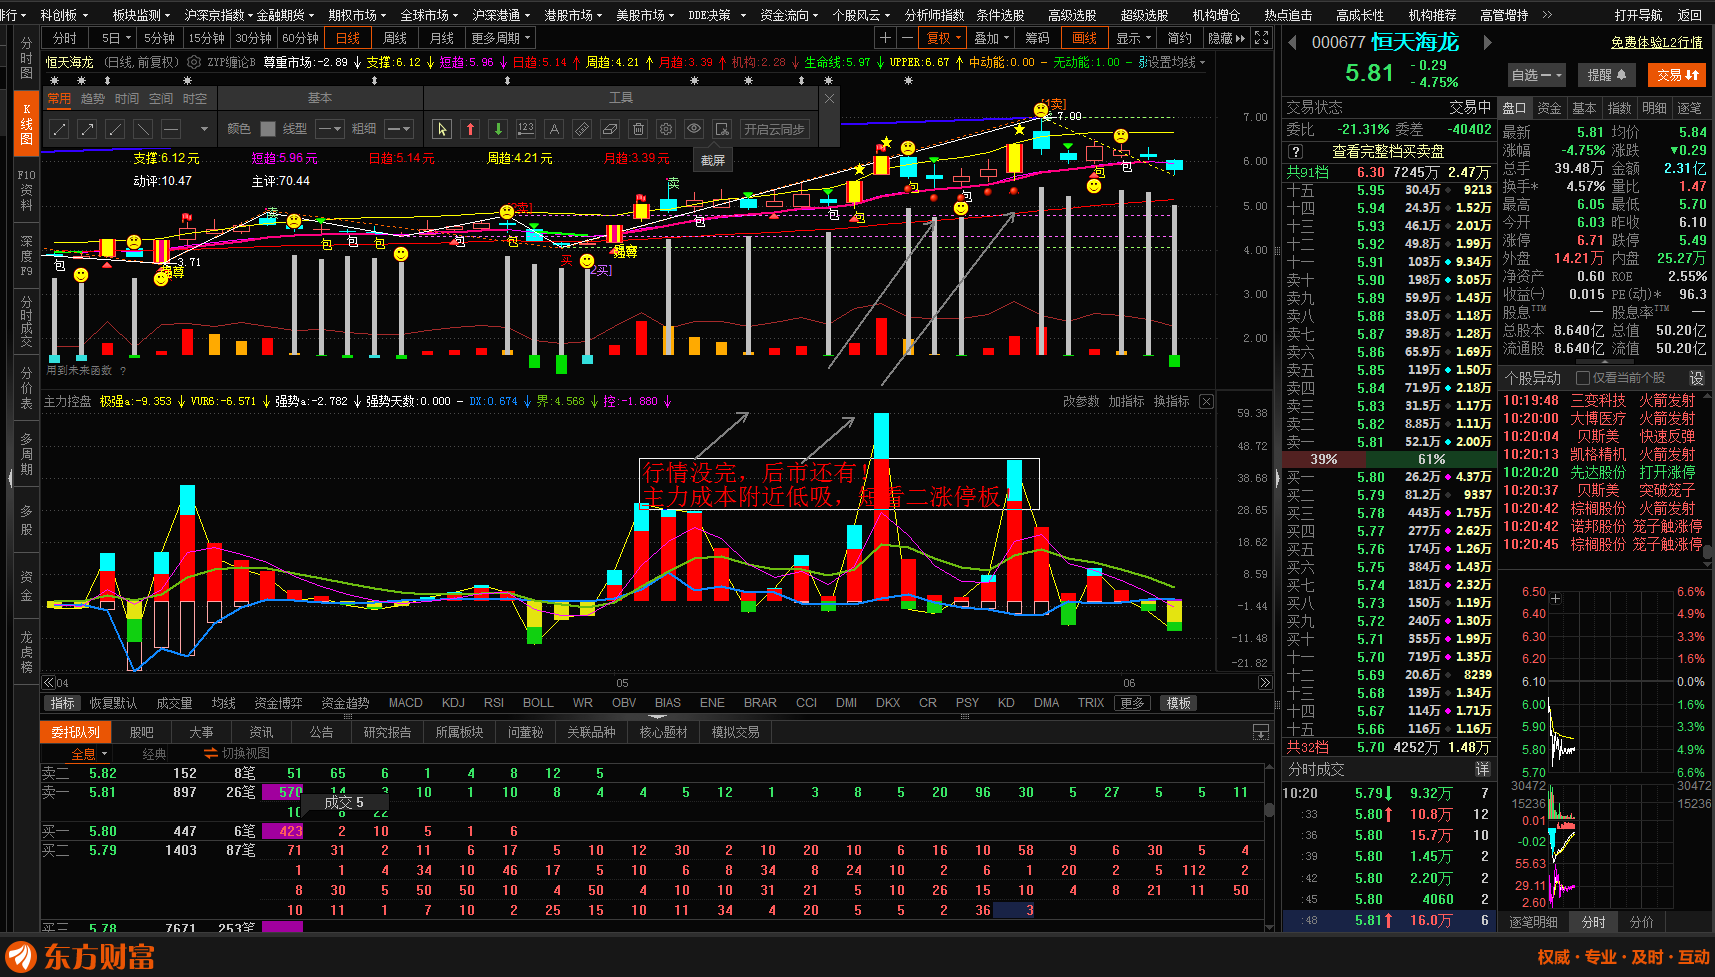Open 更多周期 more periods dropdown
Viewport: 1715px width, 977px height.
coord(500,38)
